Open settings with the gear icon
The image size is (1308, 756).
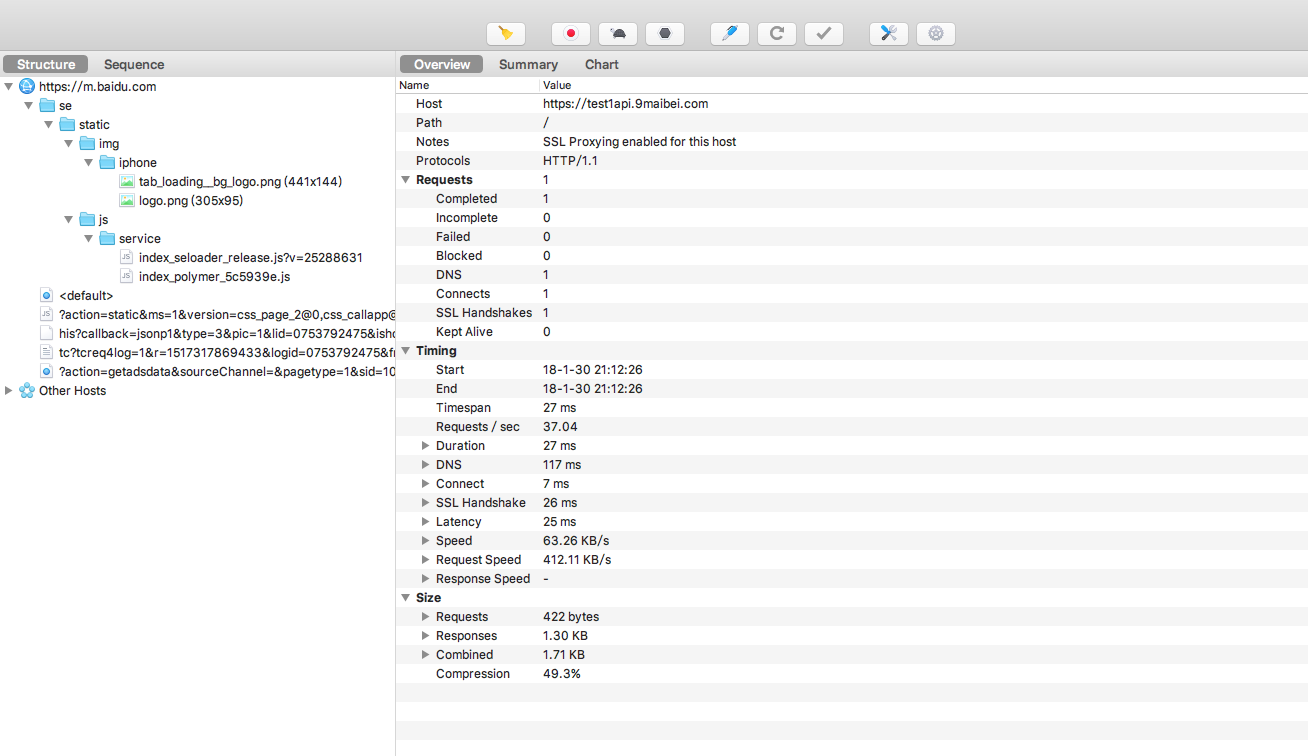point(936,34)
